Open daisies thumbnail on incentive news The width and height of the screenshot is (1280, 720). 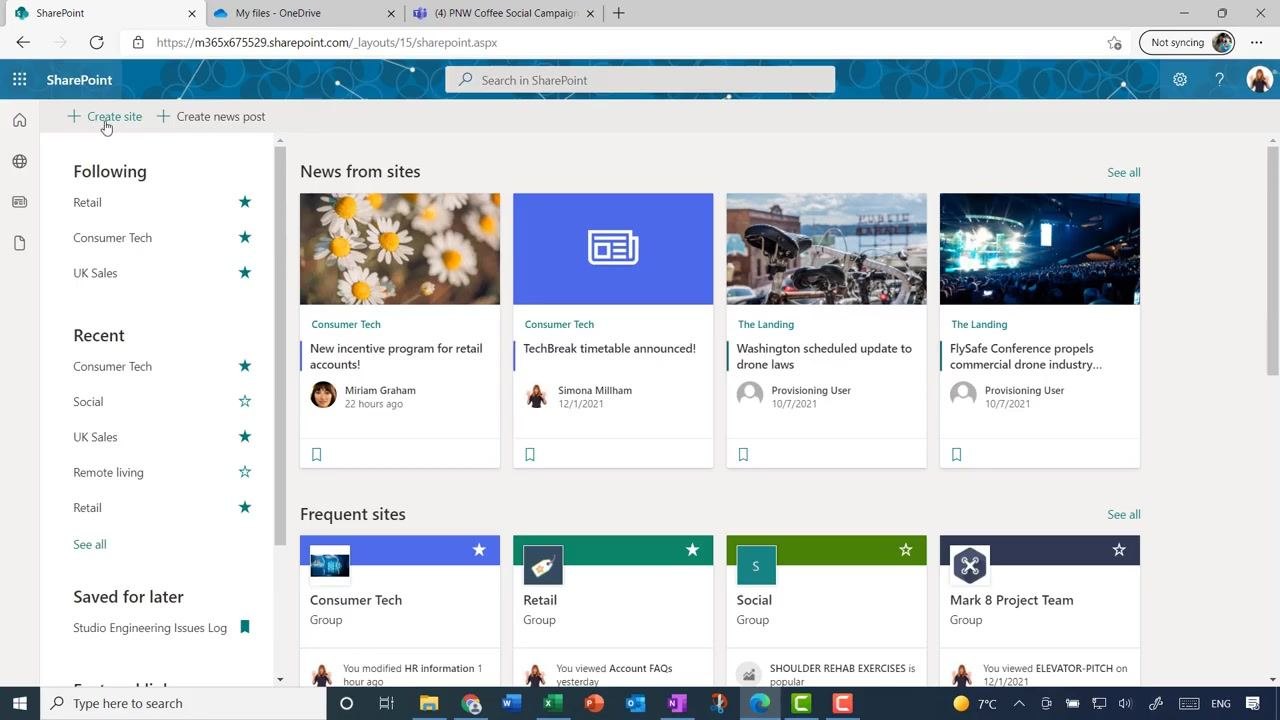(x=400, y=249)
